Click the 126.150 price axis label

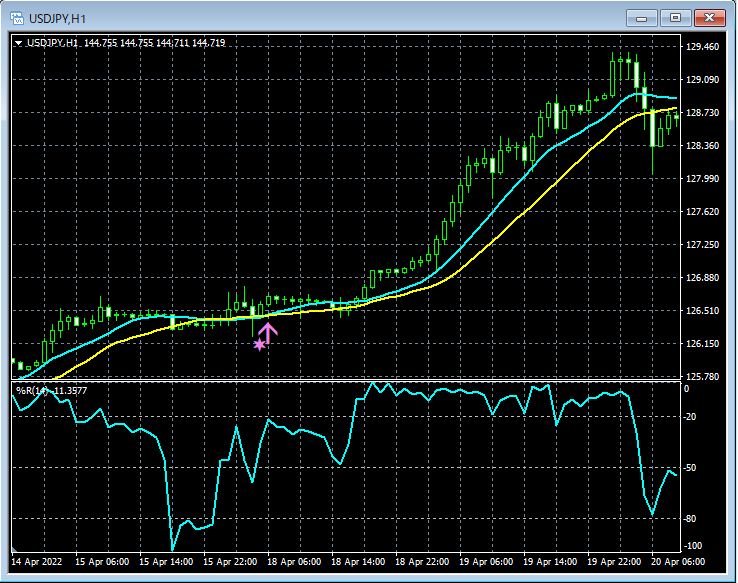[702, 343]
